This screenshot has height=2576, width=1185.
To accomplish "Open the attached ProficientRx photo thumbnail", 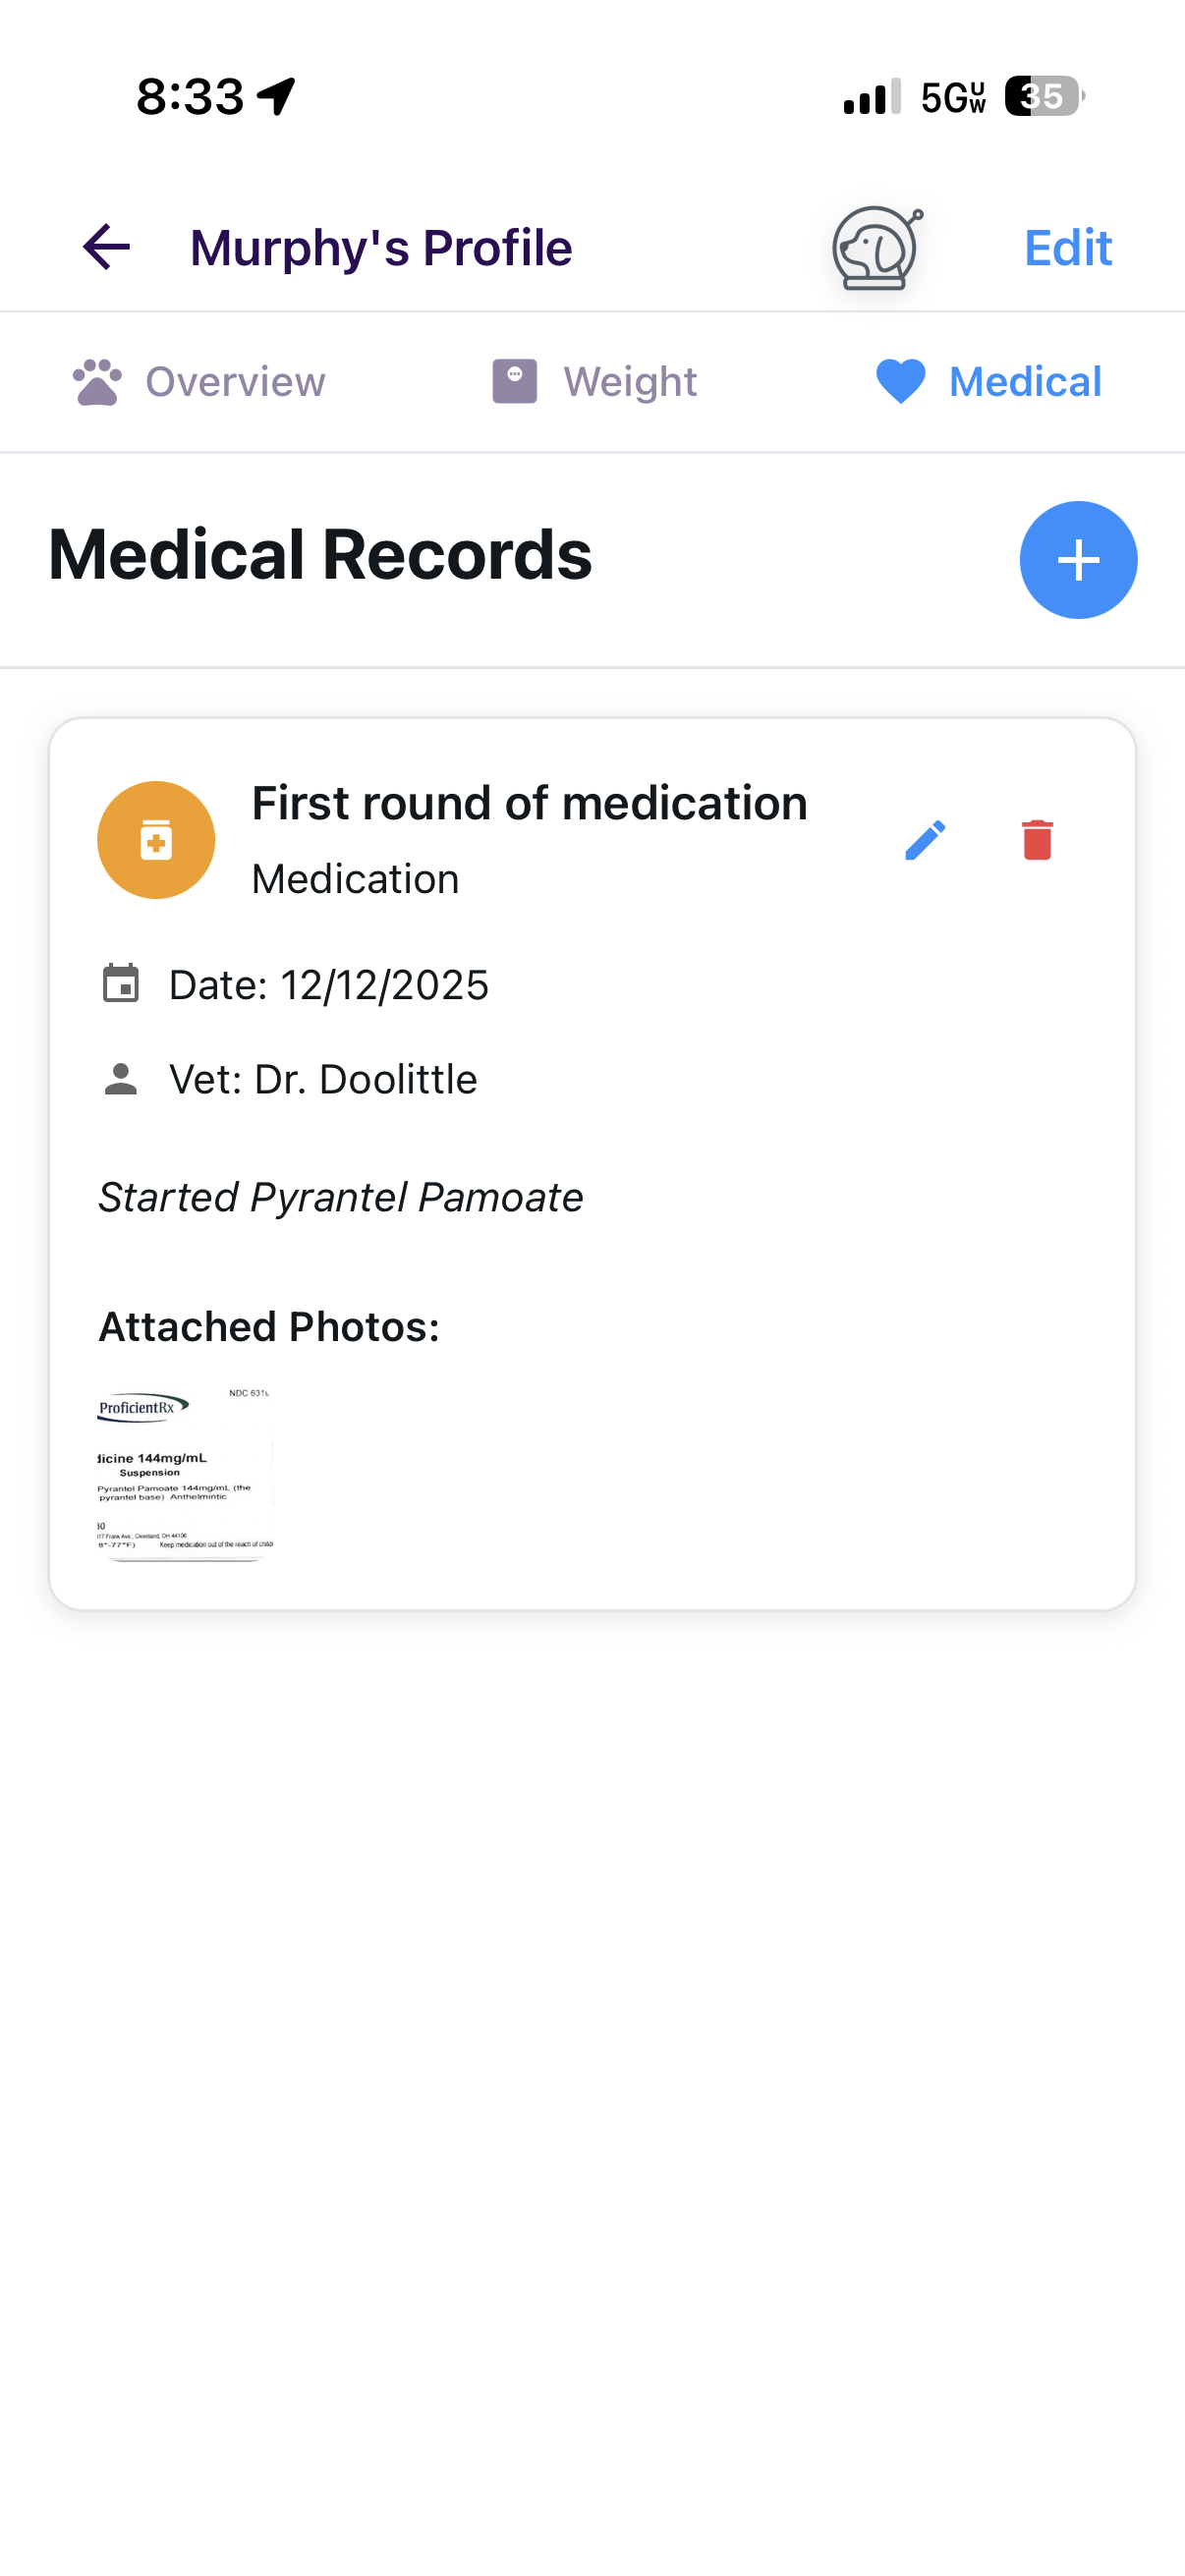I will (185, 1474).
